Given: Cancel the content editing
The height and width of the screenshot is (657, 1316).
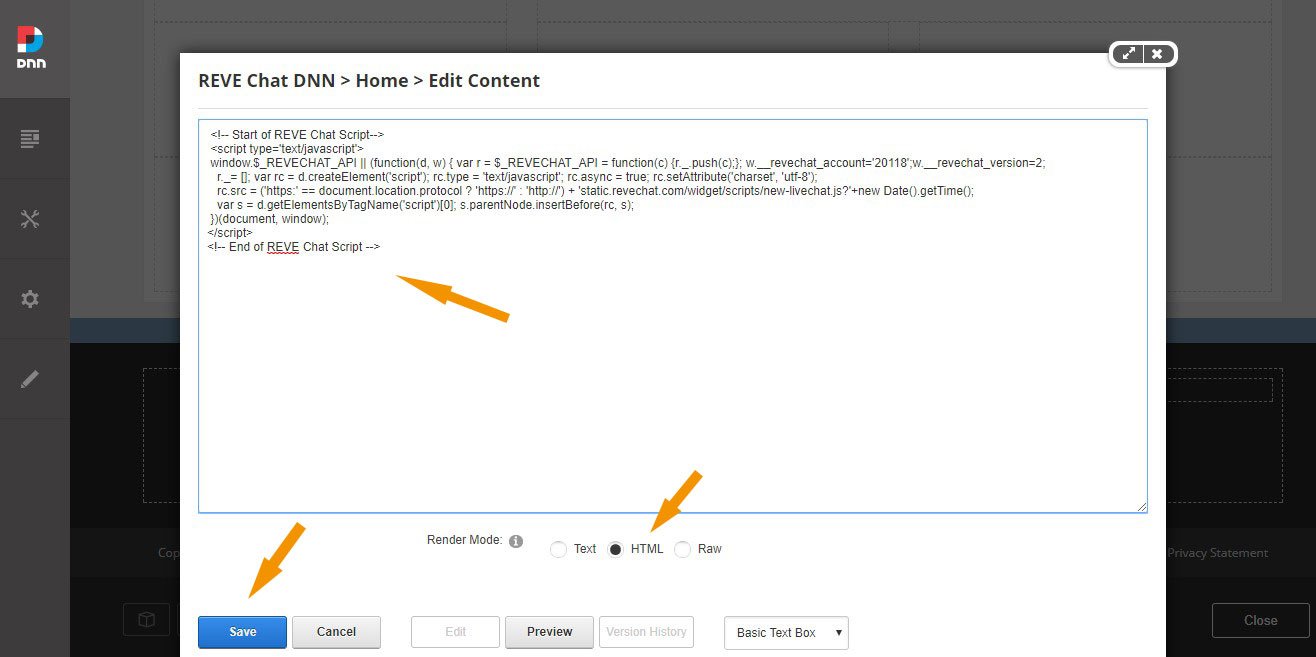Looking at the screenshot, I should [336, 632].
